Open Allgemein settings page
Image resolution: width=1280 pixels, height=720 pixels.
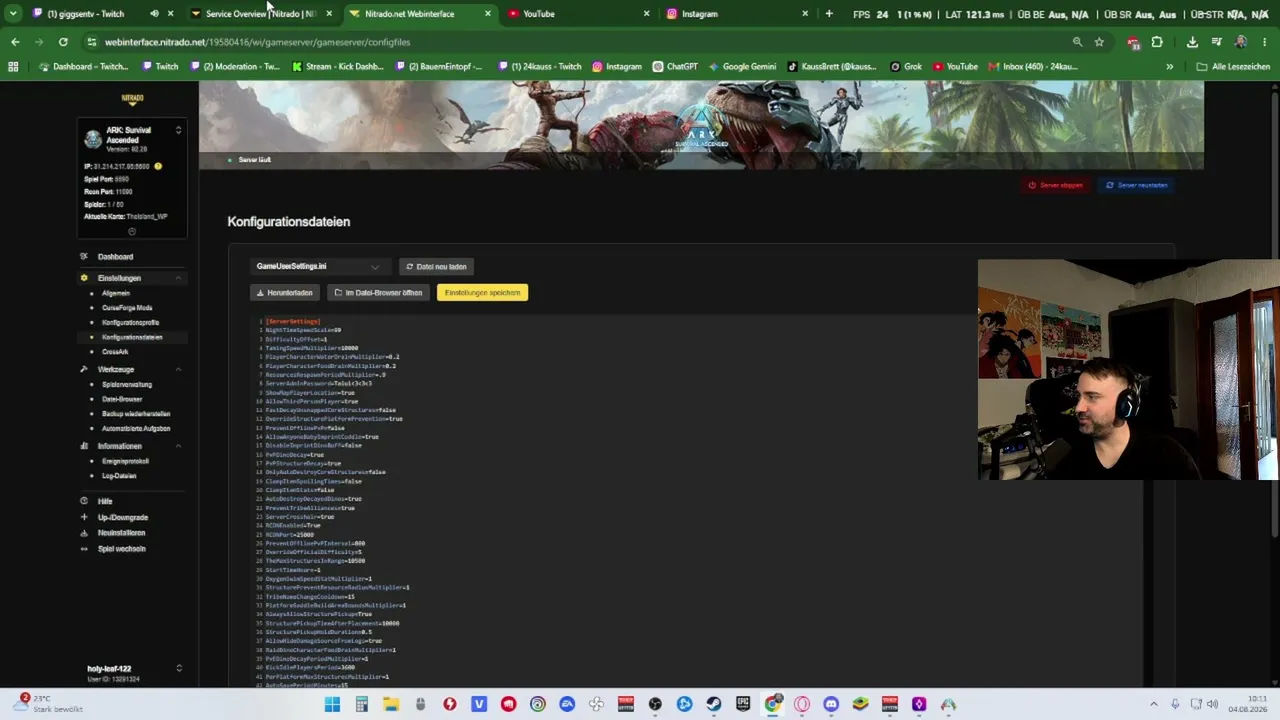(x=116, y=293)
